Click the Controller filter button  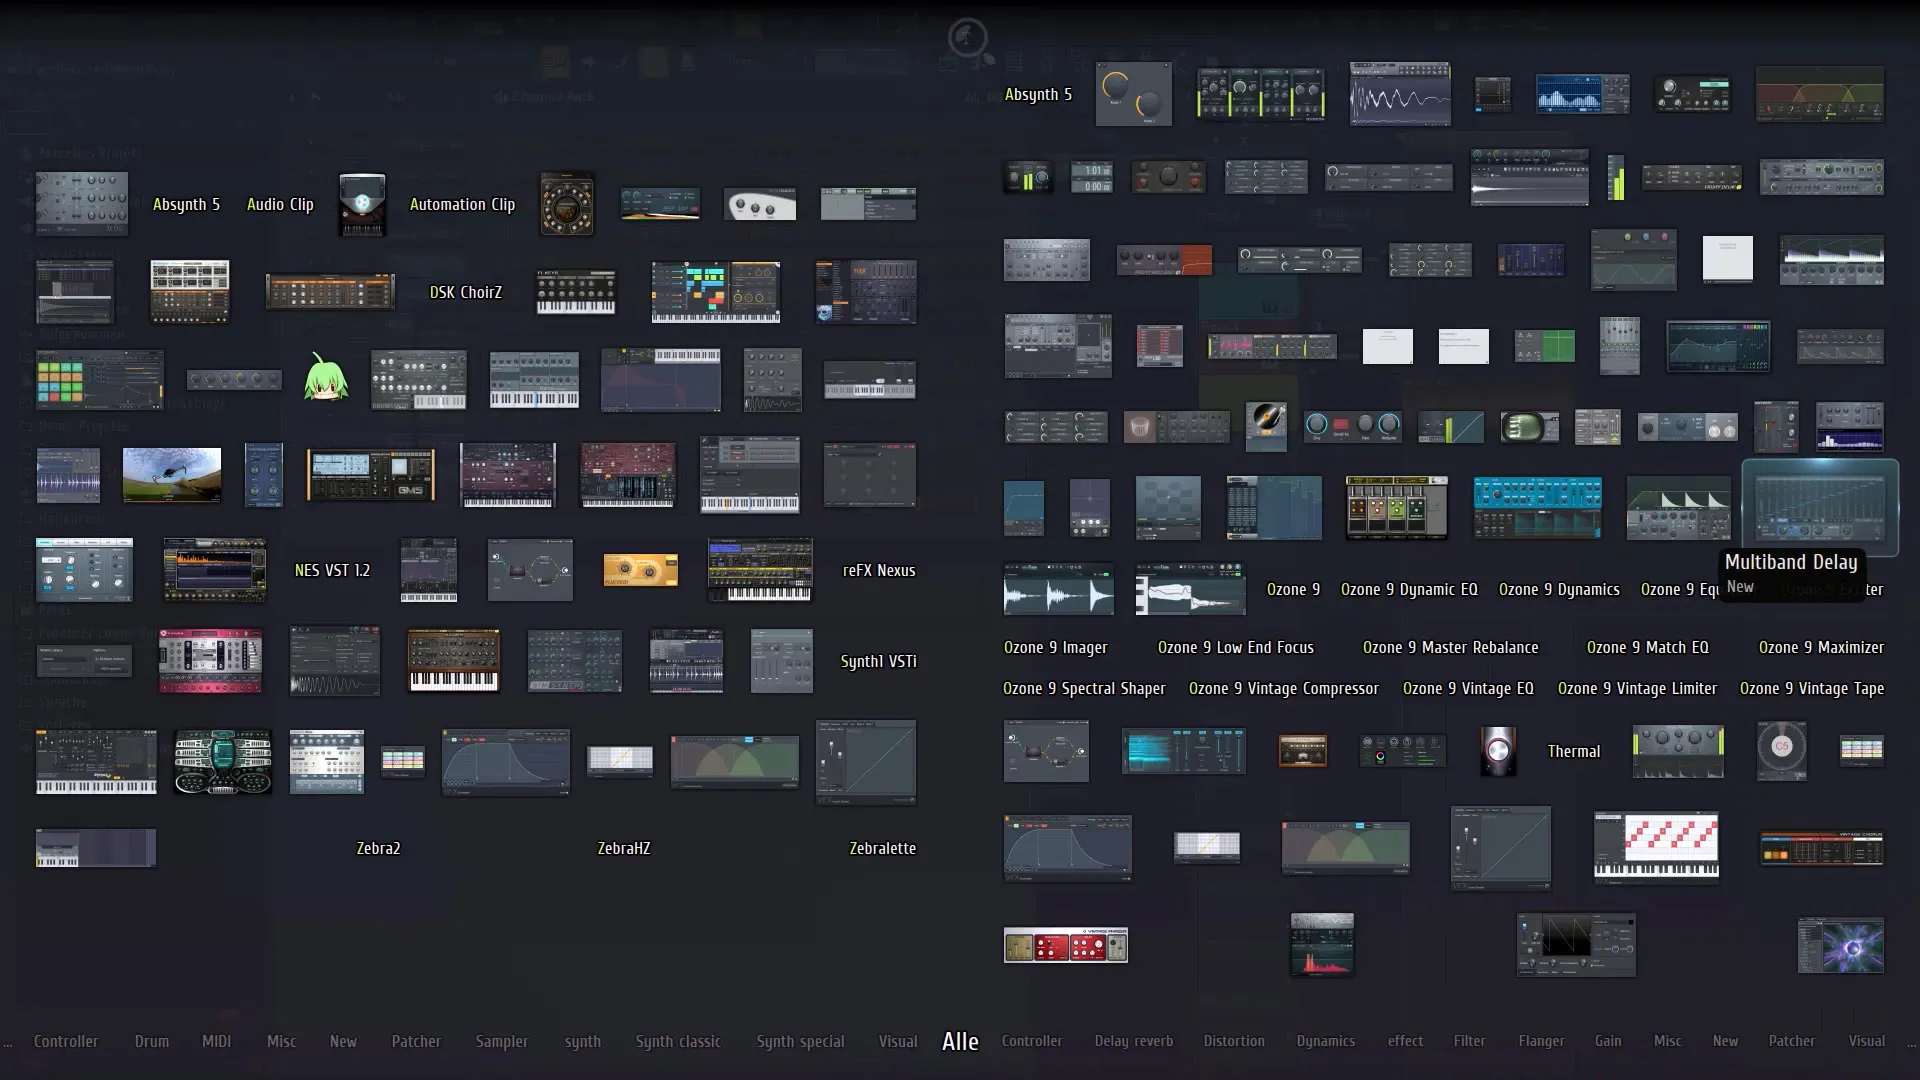[66, 1040]
